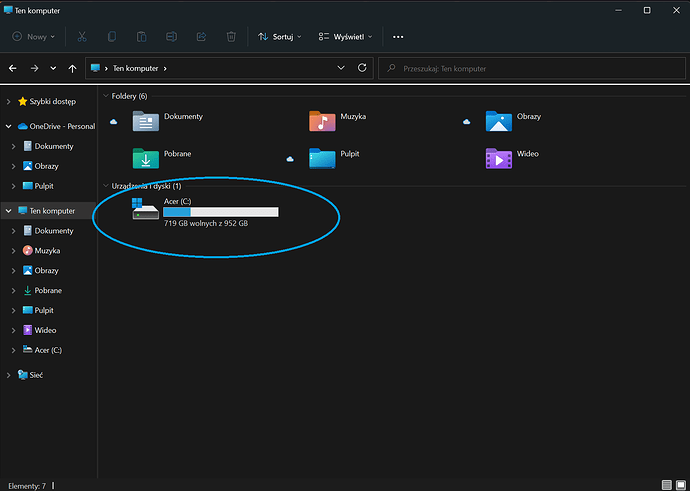Go back with the left arrow

tap(13, 68)
